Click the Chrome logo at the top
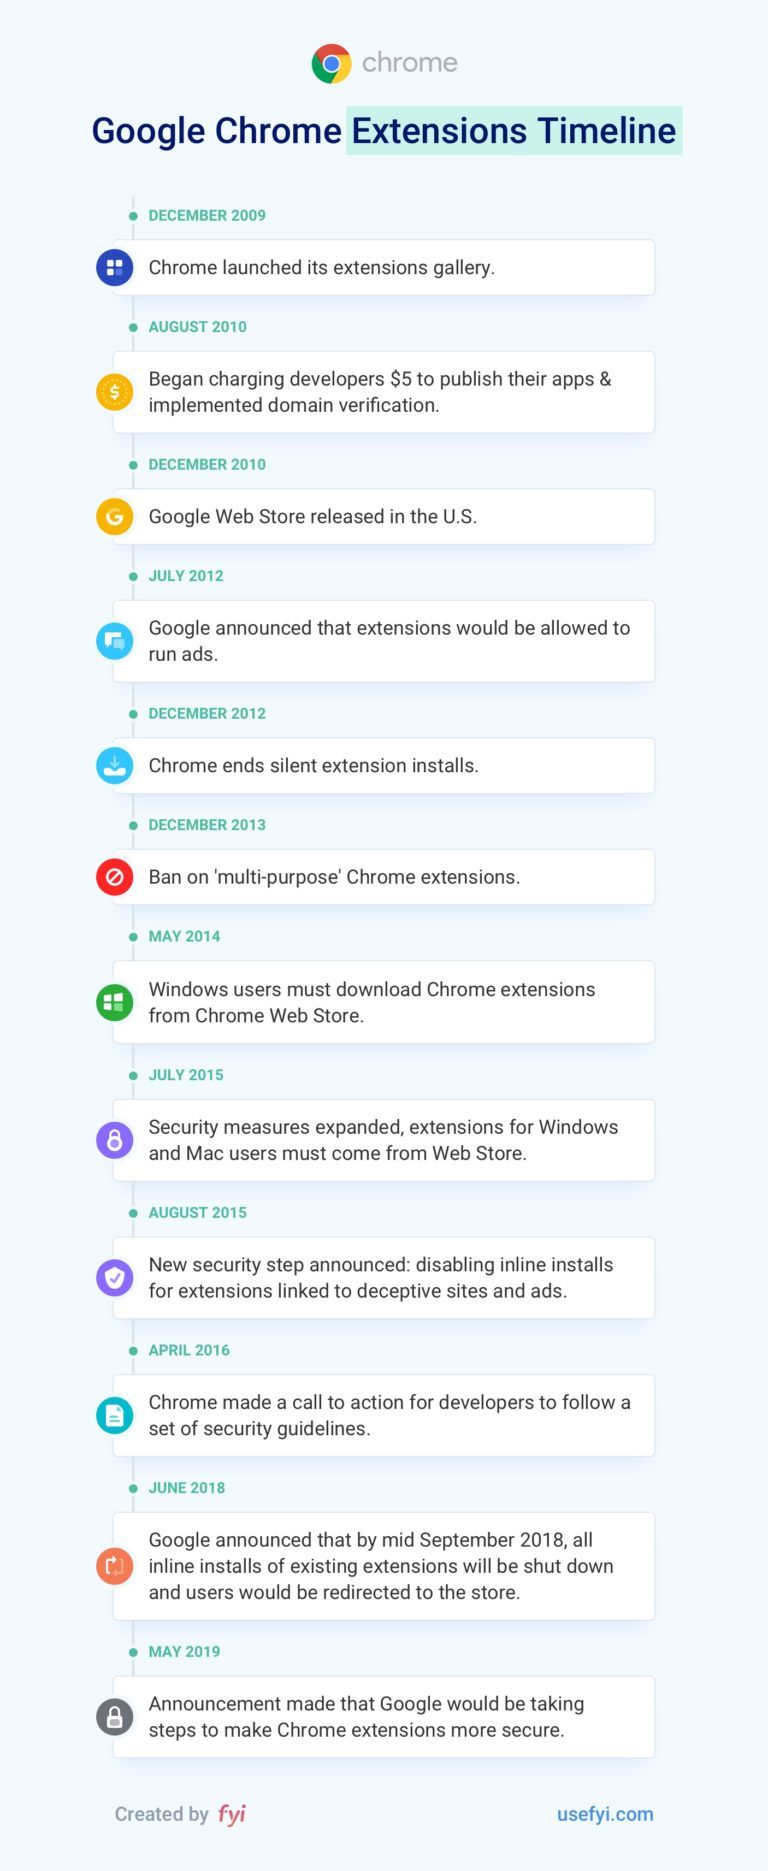The height and width of the screenshot is (1871, 768). click(x=331, y=63)
